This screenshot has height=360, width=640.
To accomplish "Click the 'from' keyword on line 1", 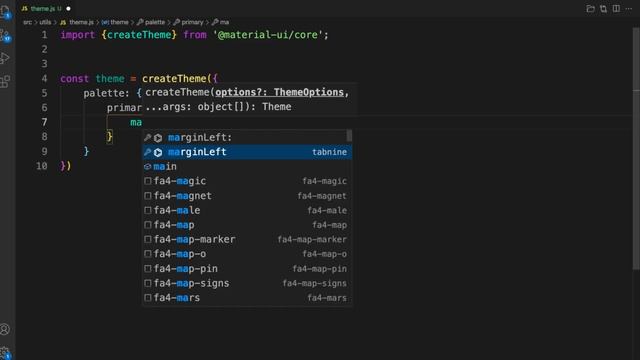I will 195,35.
